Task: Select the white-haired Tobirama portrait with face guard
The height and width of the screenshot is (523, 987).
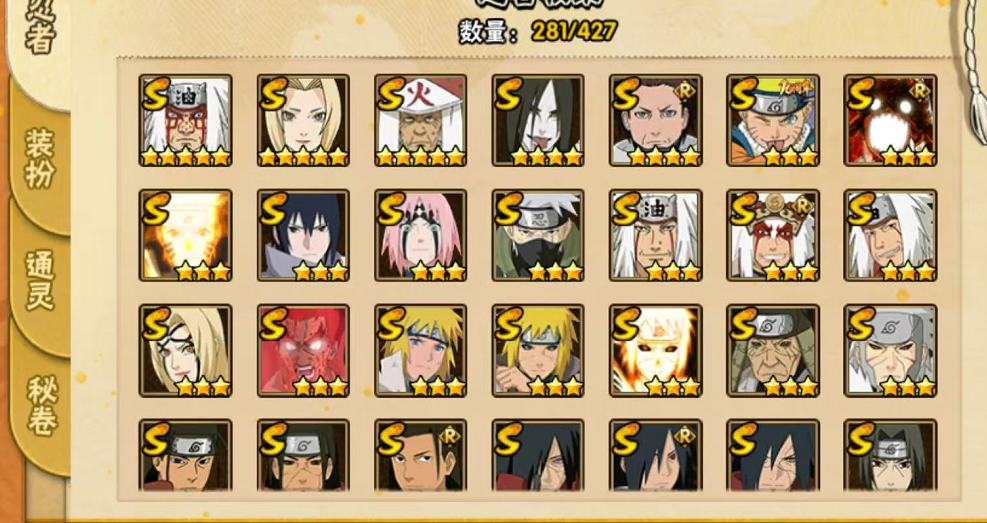Action: click(x=891, y=351)
